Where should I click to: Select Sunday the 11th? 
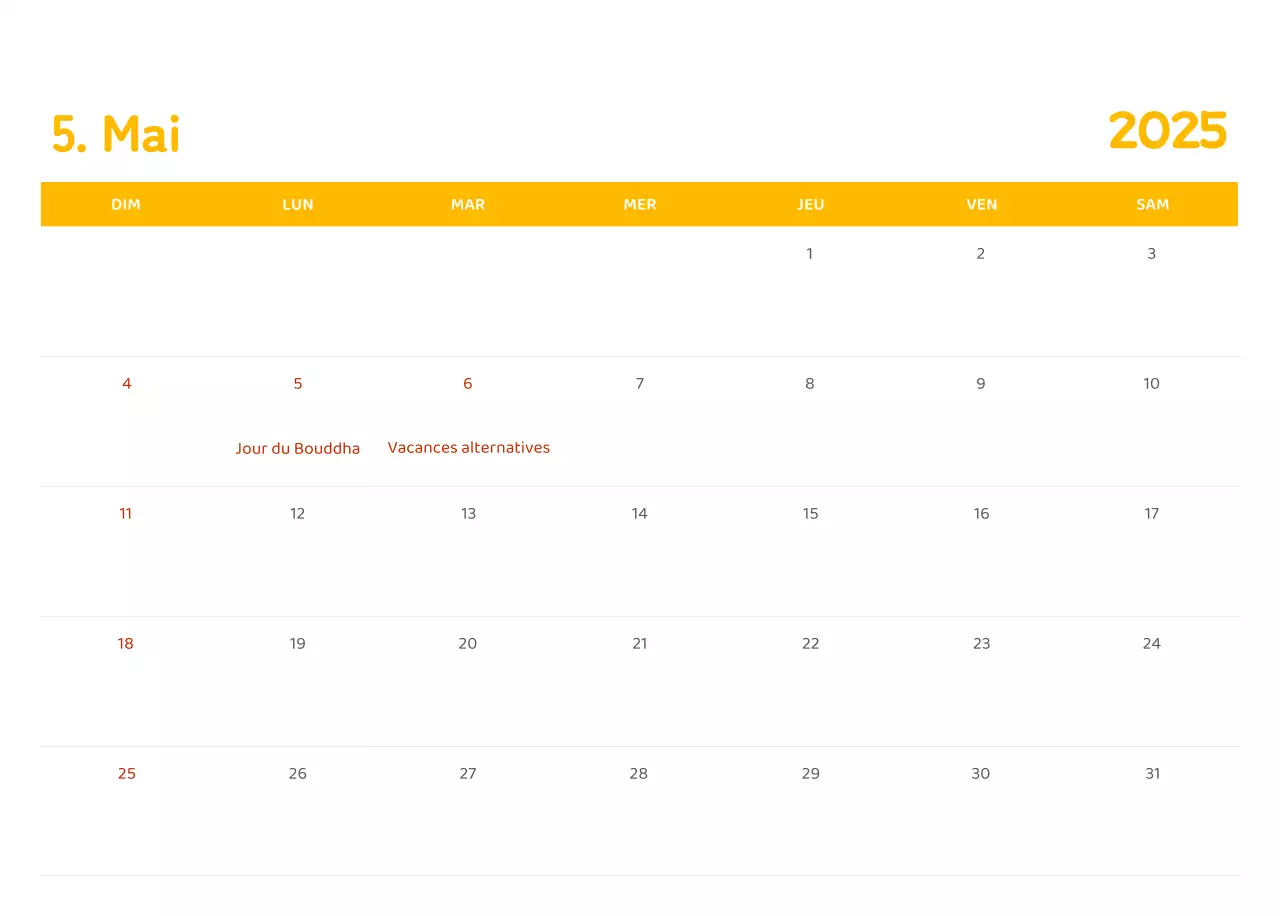click(126, 513)
